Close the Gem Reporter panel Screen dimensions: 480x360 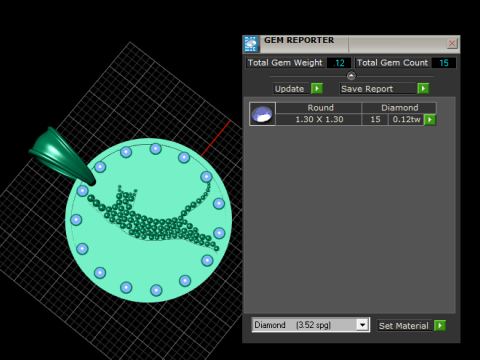coord(452,43)
